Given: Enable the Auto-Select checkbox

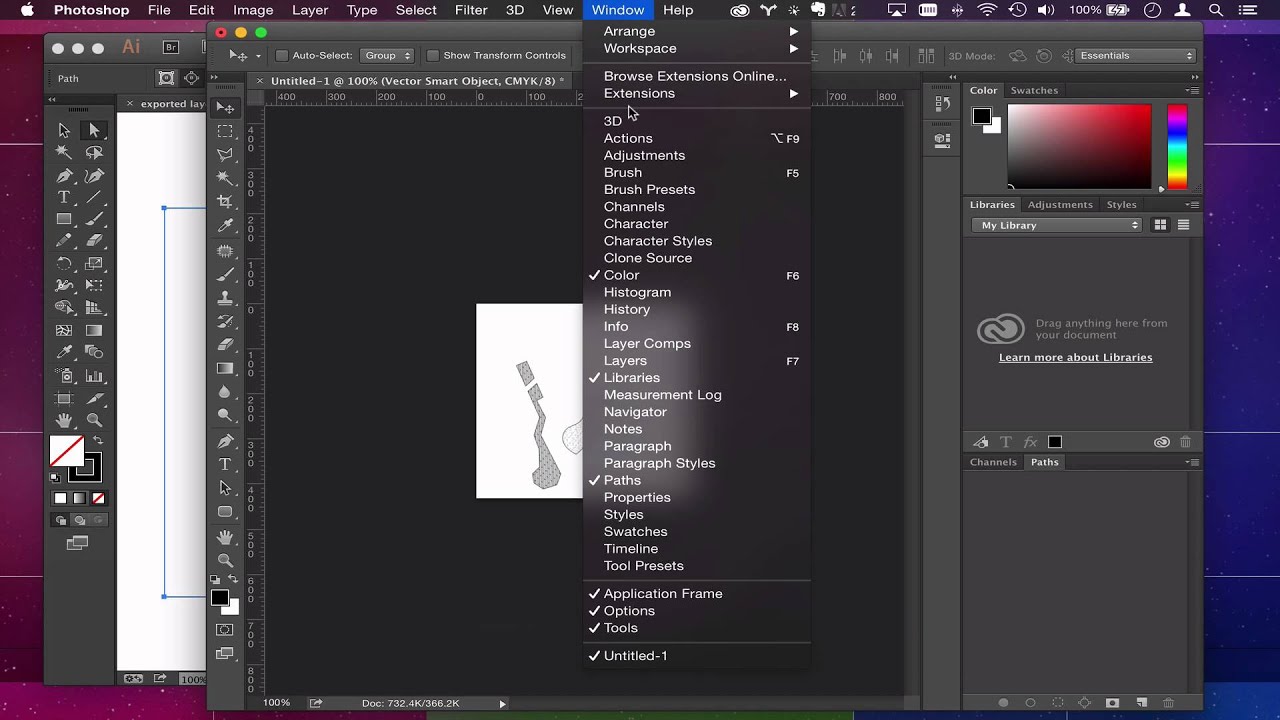Looking at the screenshot, I should click(282, 56).
